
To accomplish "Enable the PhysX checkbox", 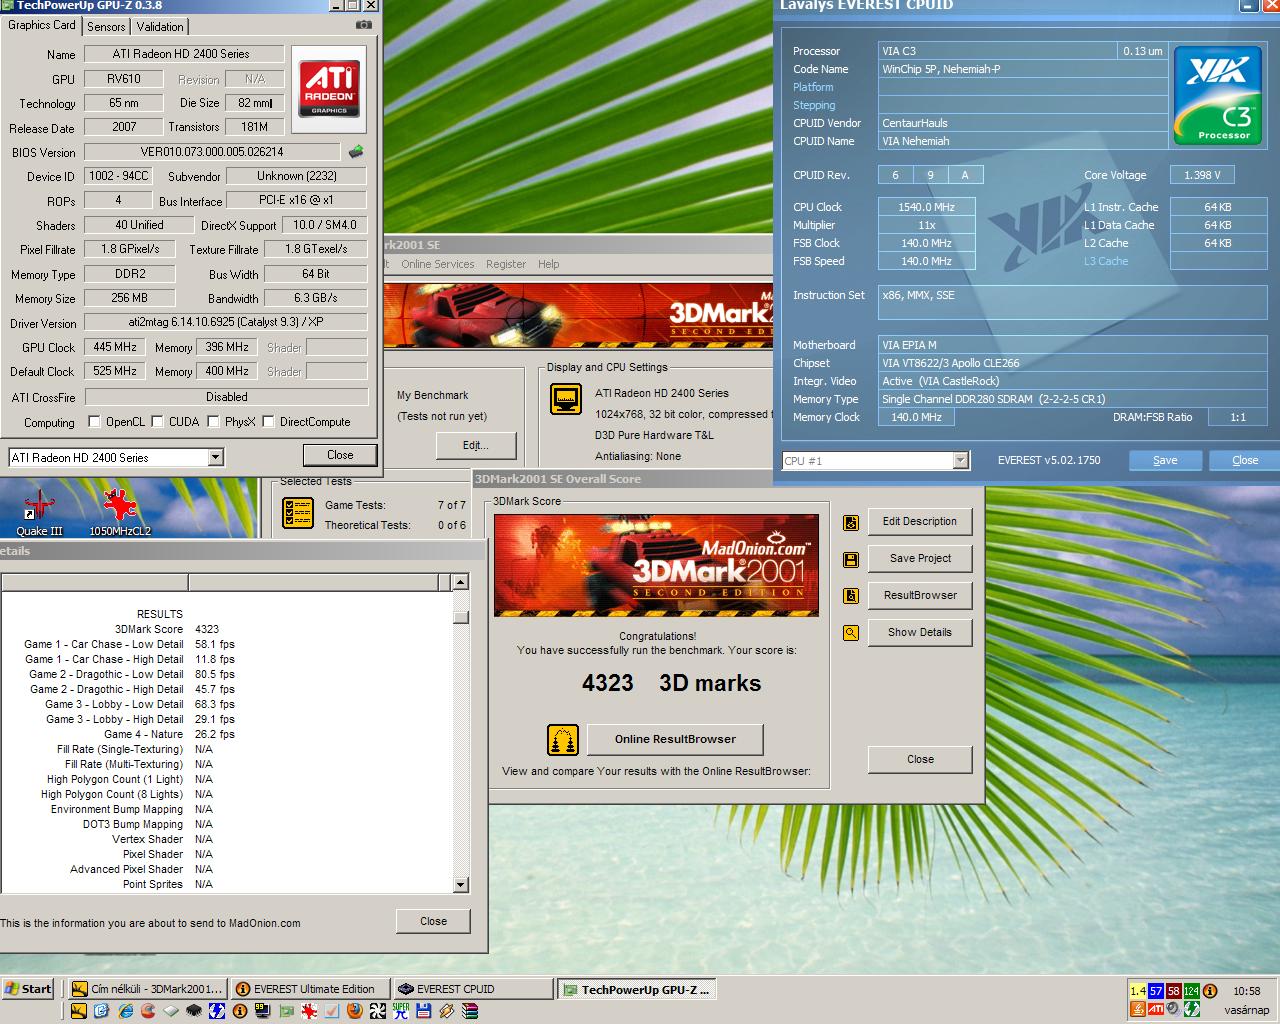I will pos(213,422).
